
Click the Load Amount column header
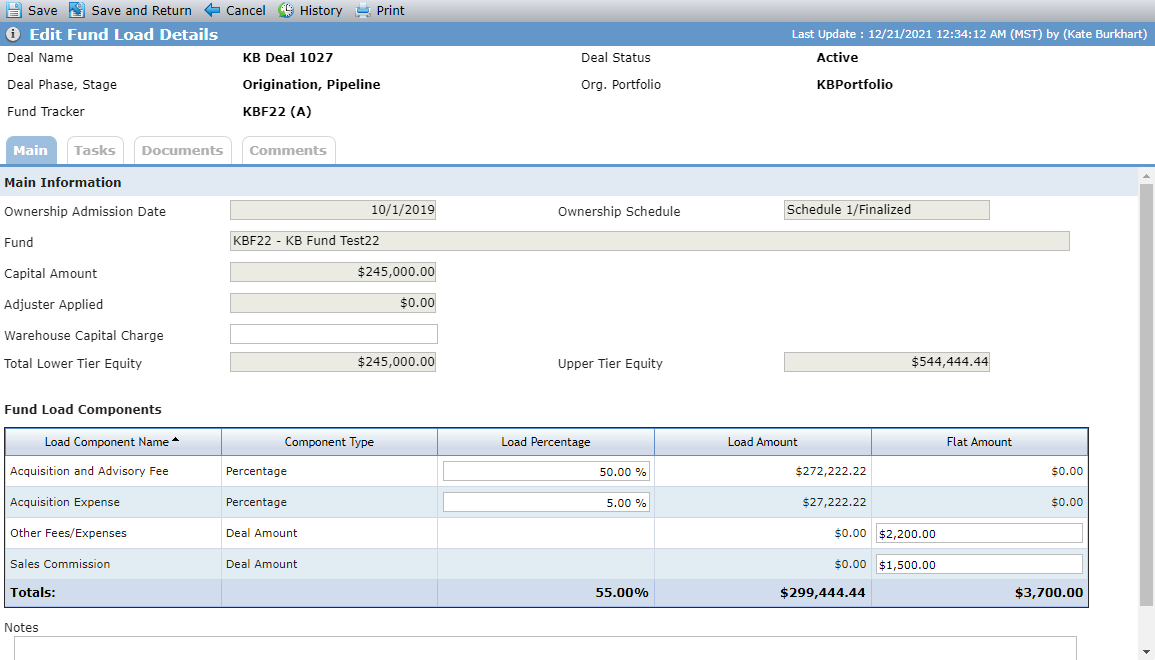[x=762, y=442]
